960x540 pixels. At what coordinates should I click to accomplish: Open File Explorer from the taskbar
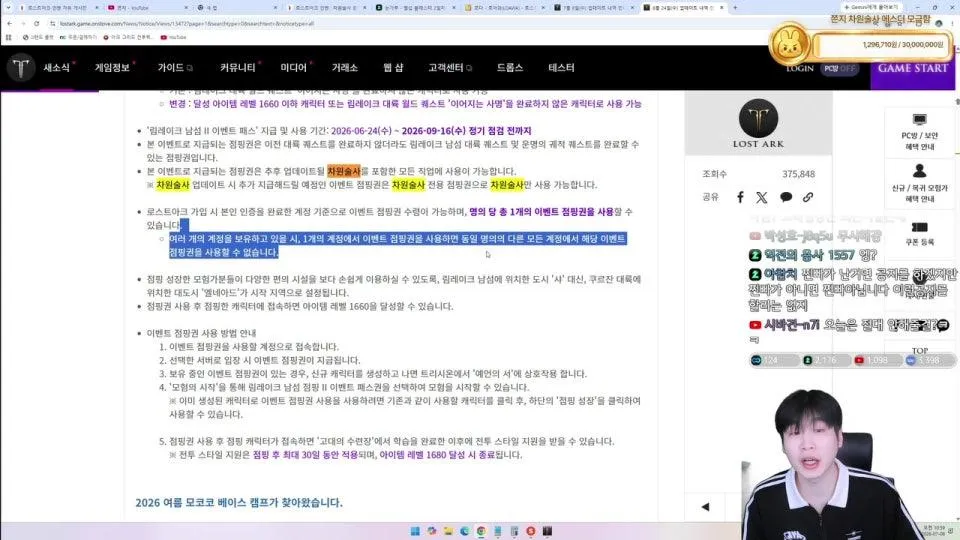click(x=448, y=531)
